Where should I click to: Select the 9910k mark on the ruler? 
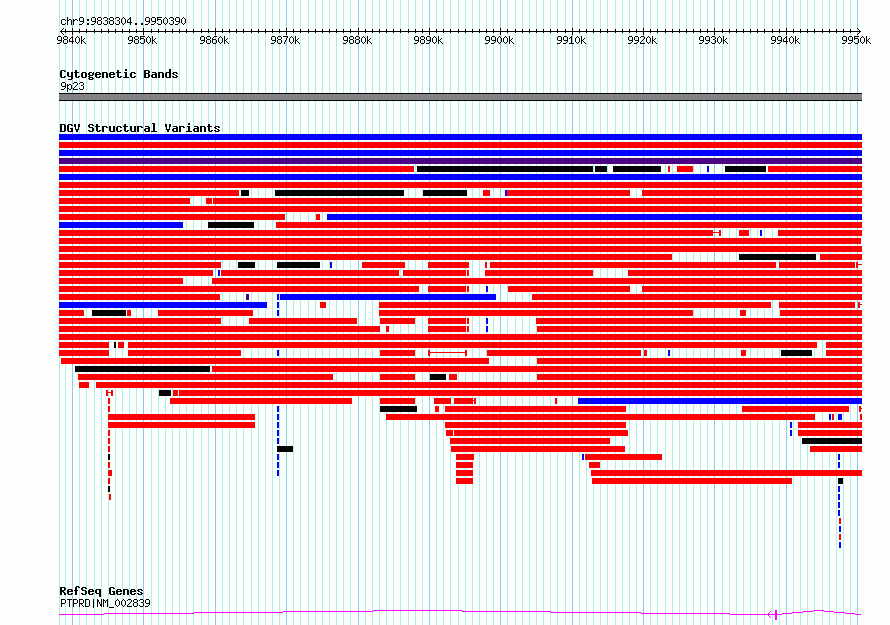571,40
